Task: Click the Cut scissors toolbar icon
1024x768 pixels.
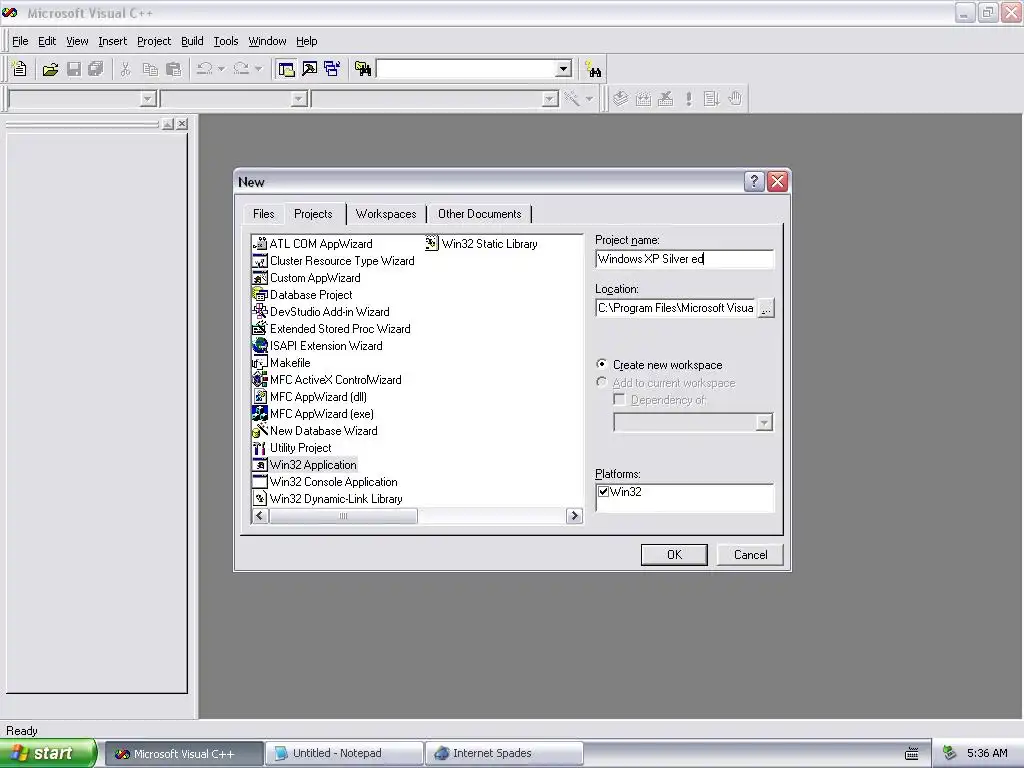Action: tap(125, 69)
